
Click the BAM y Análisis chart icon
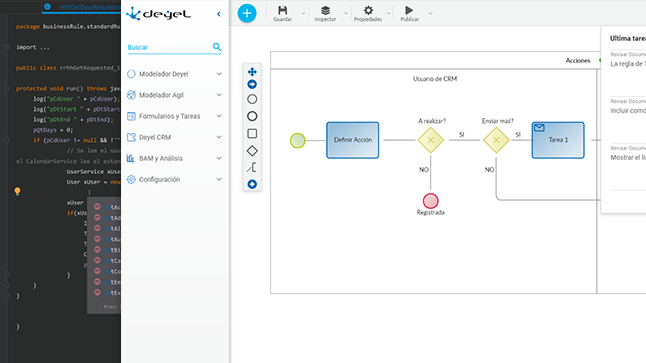[x=131, y=158]
